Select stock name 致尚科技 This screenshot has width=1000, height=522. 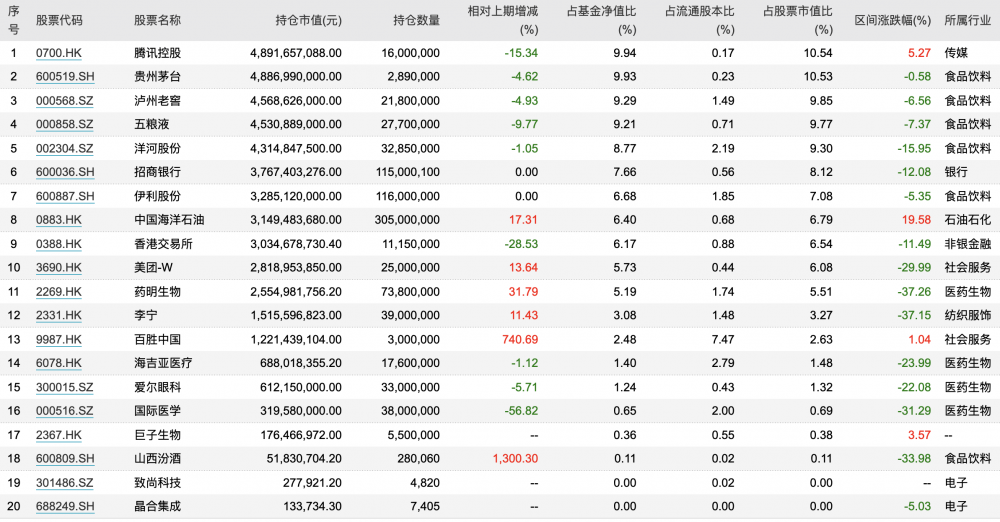pyautogui.click(x=158, y=484)
